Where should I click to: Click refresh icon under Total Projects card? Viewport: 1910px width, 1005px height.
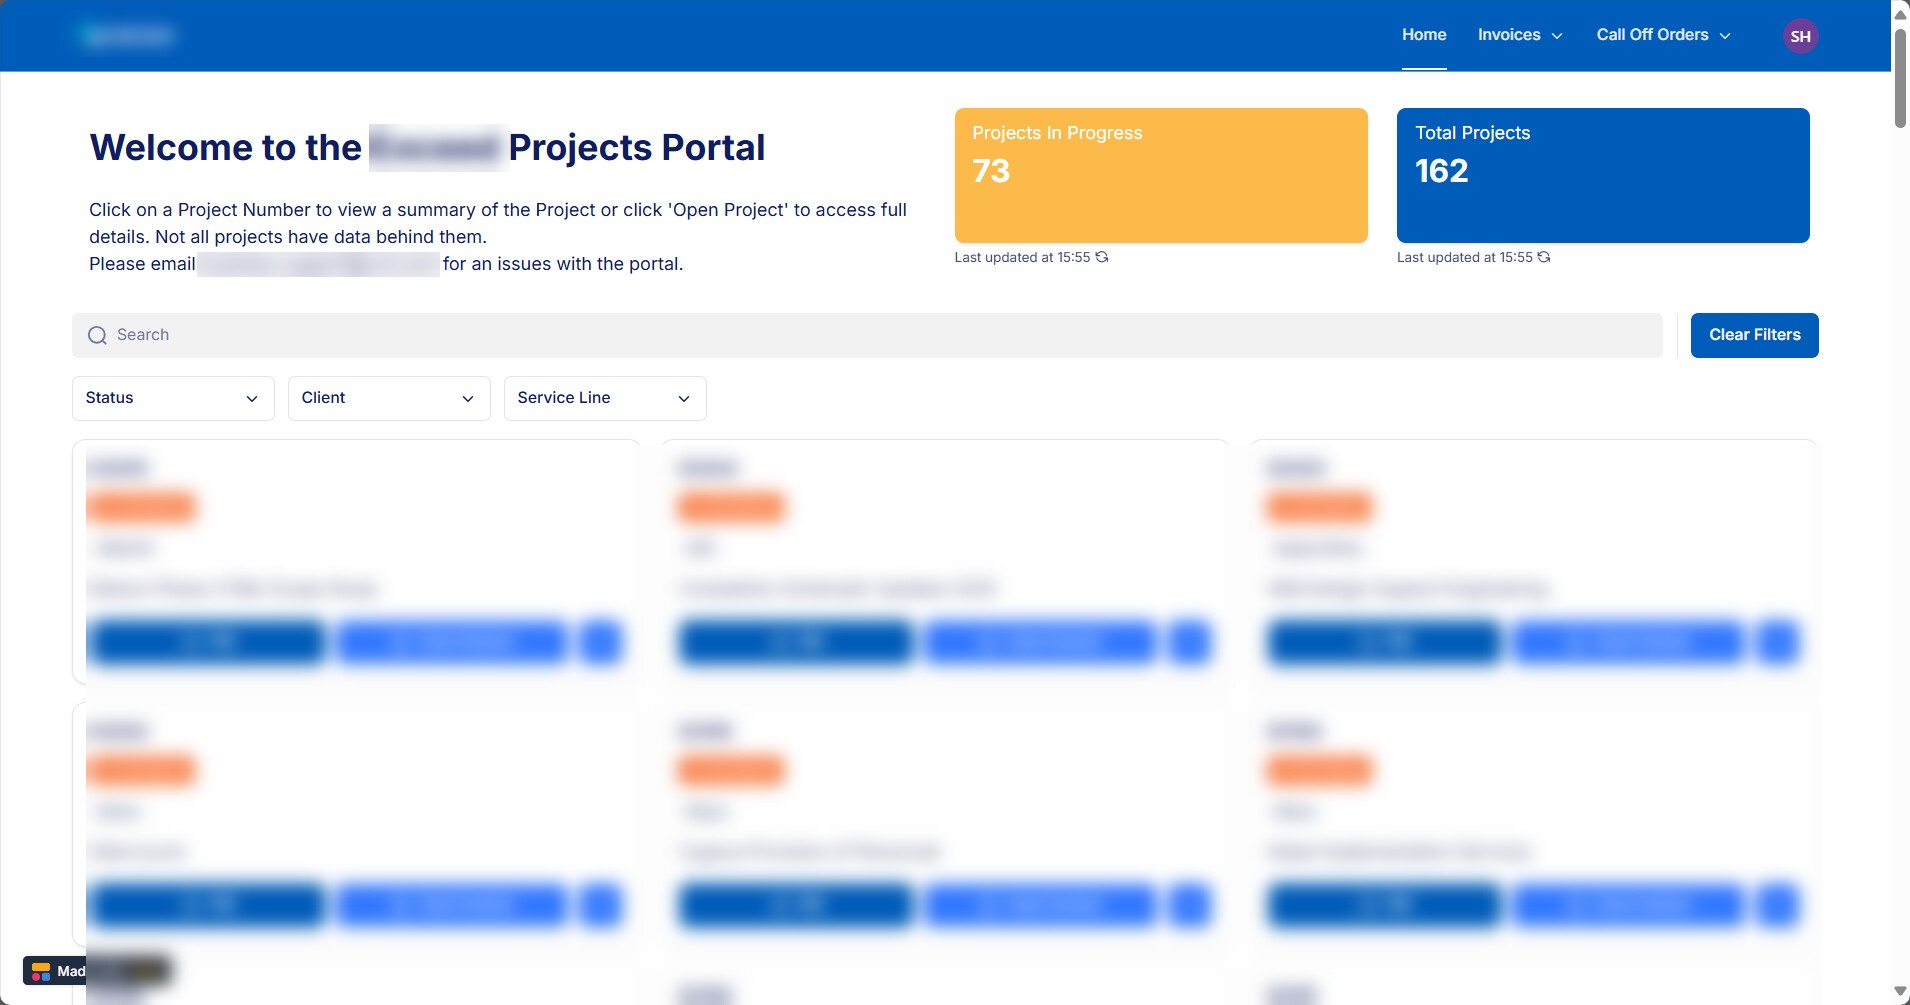tap(1544, 257)
